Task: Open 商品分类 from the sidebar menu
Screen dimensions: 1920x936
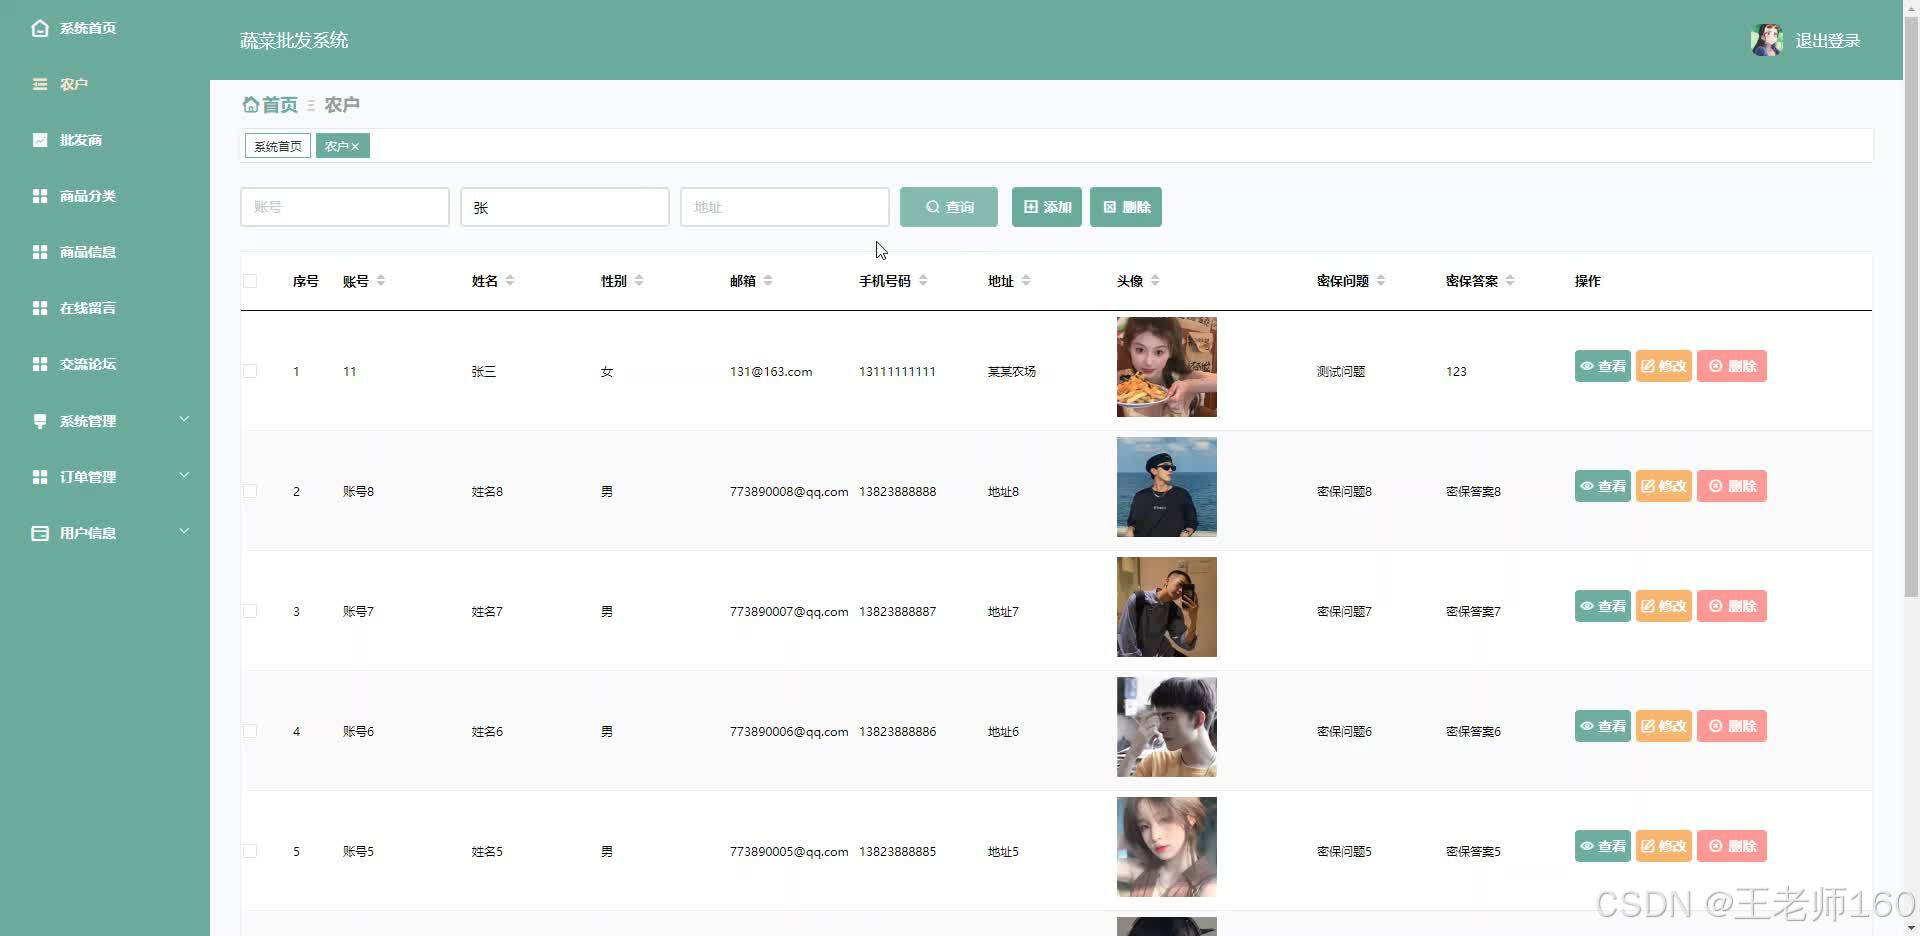Action: 88,196
